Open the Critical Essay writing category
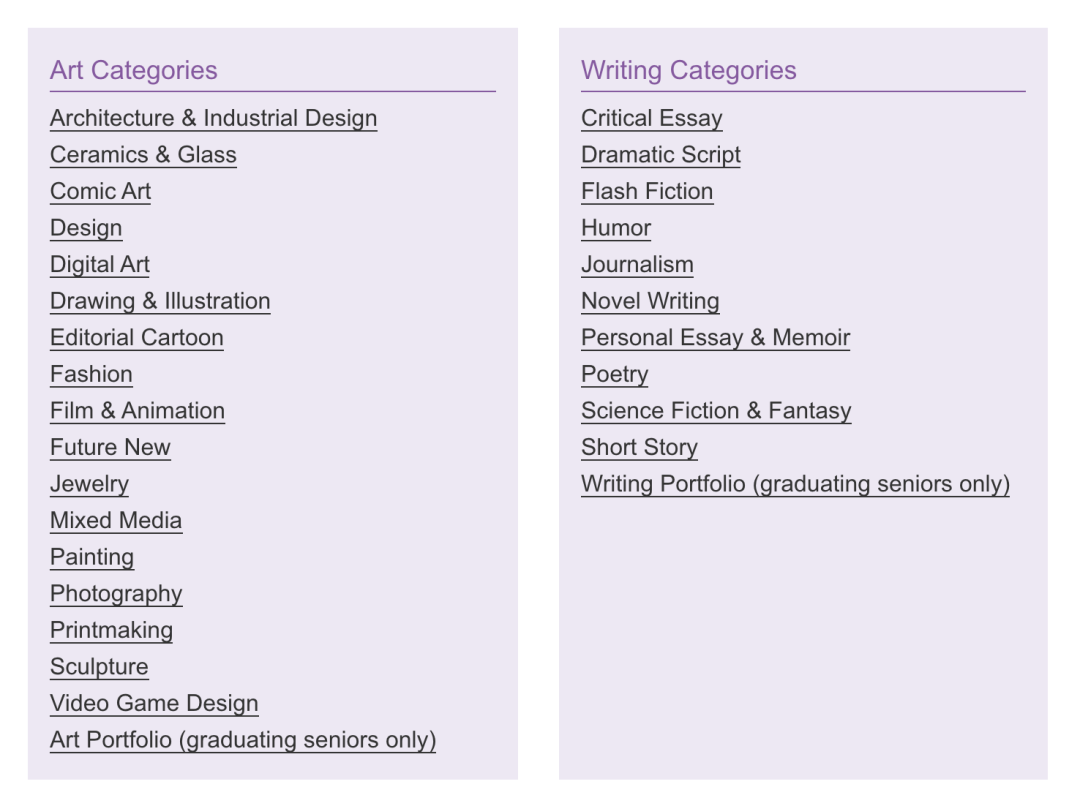 click(652, 118)
